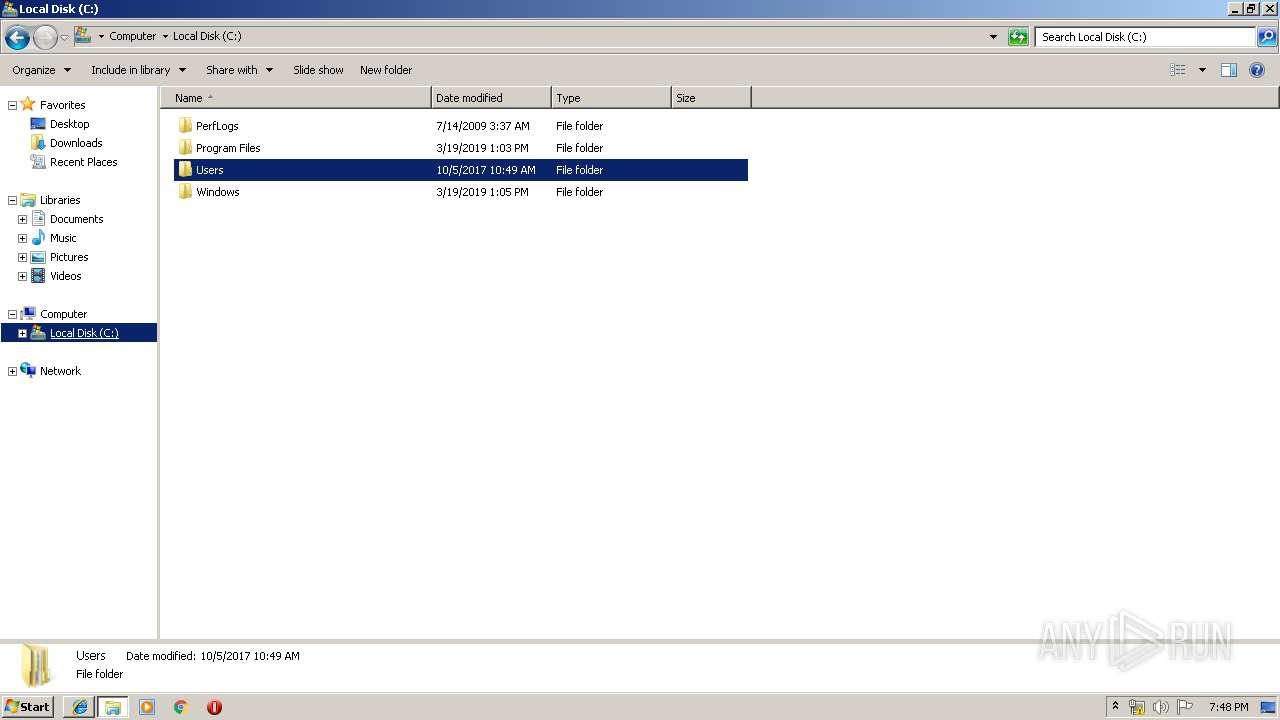Open the recent pages dropdown arrow
The image size is (1280, 720).
65,38
